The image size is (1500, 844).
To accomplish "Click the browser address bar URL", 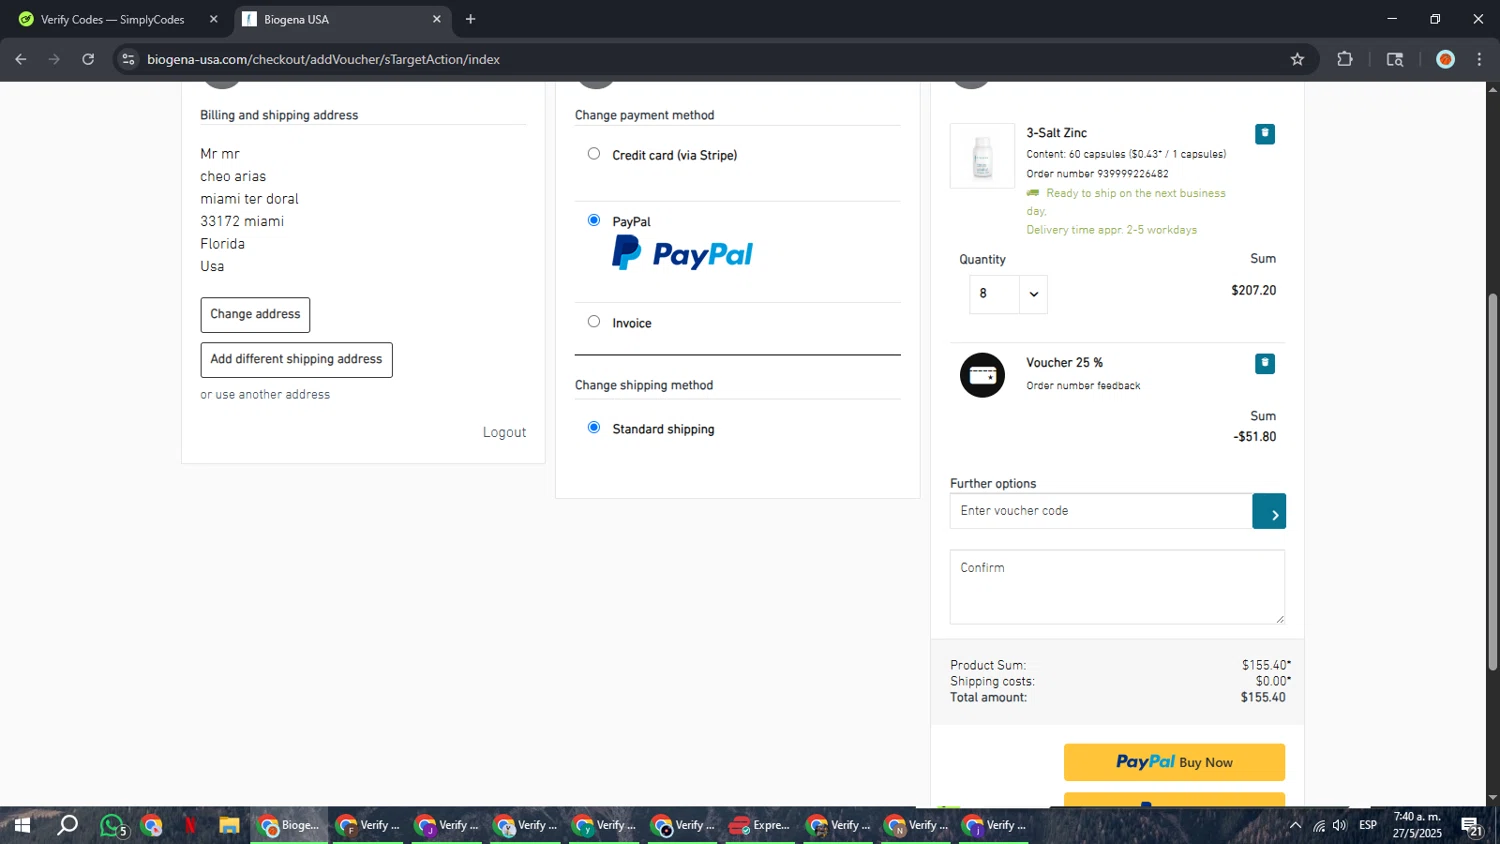I will point(323,59).
